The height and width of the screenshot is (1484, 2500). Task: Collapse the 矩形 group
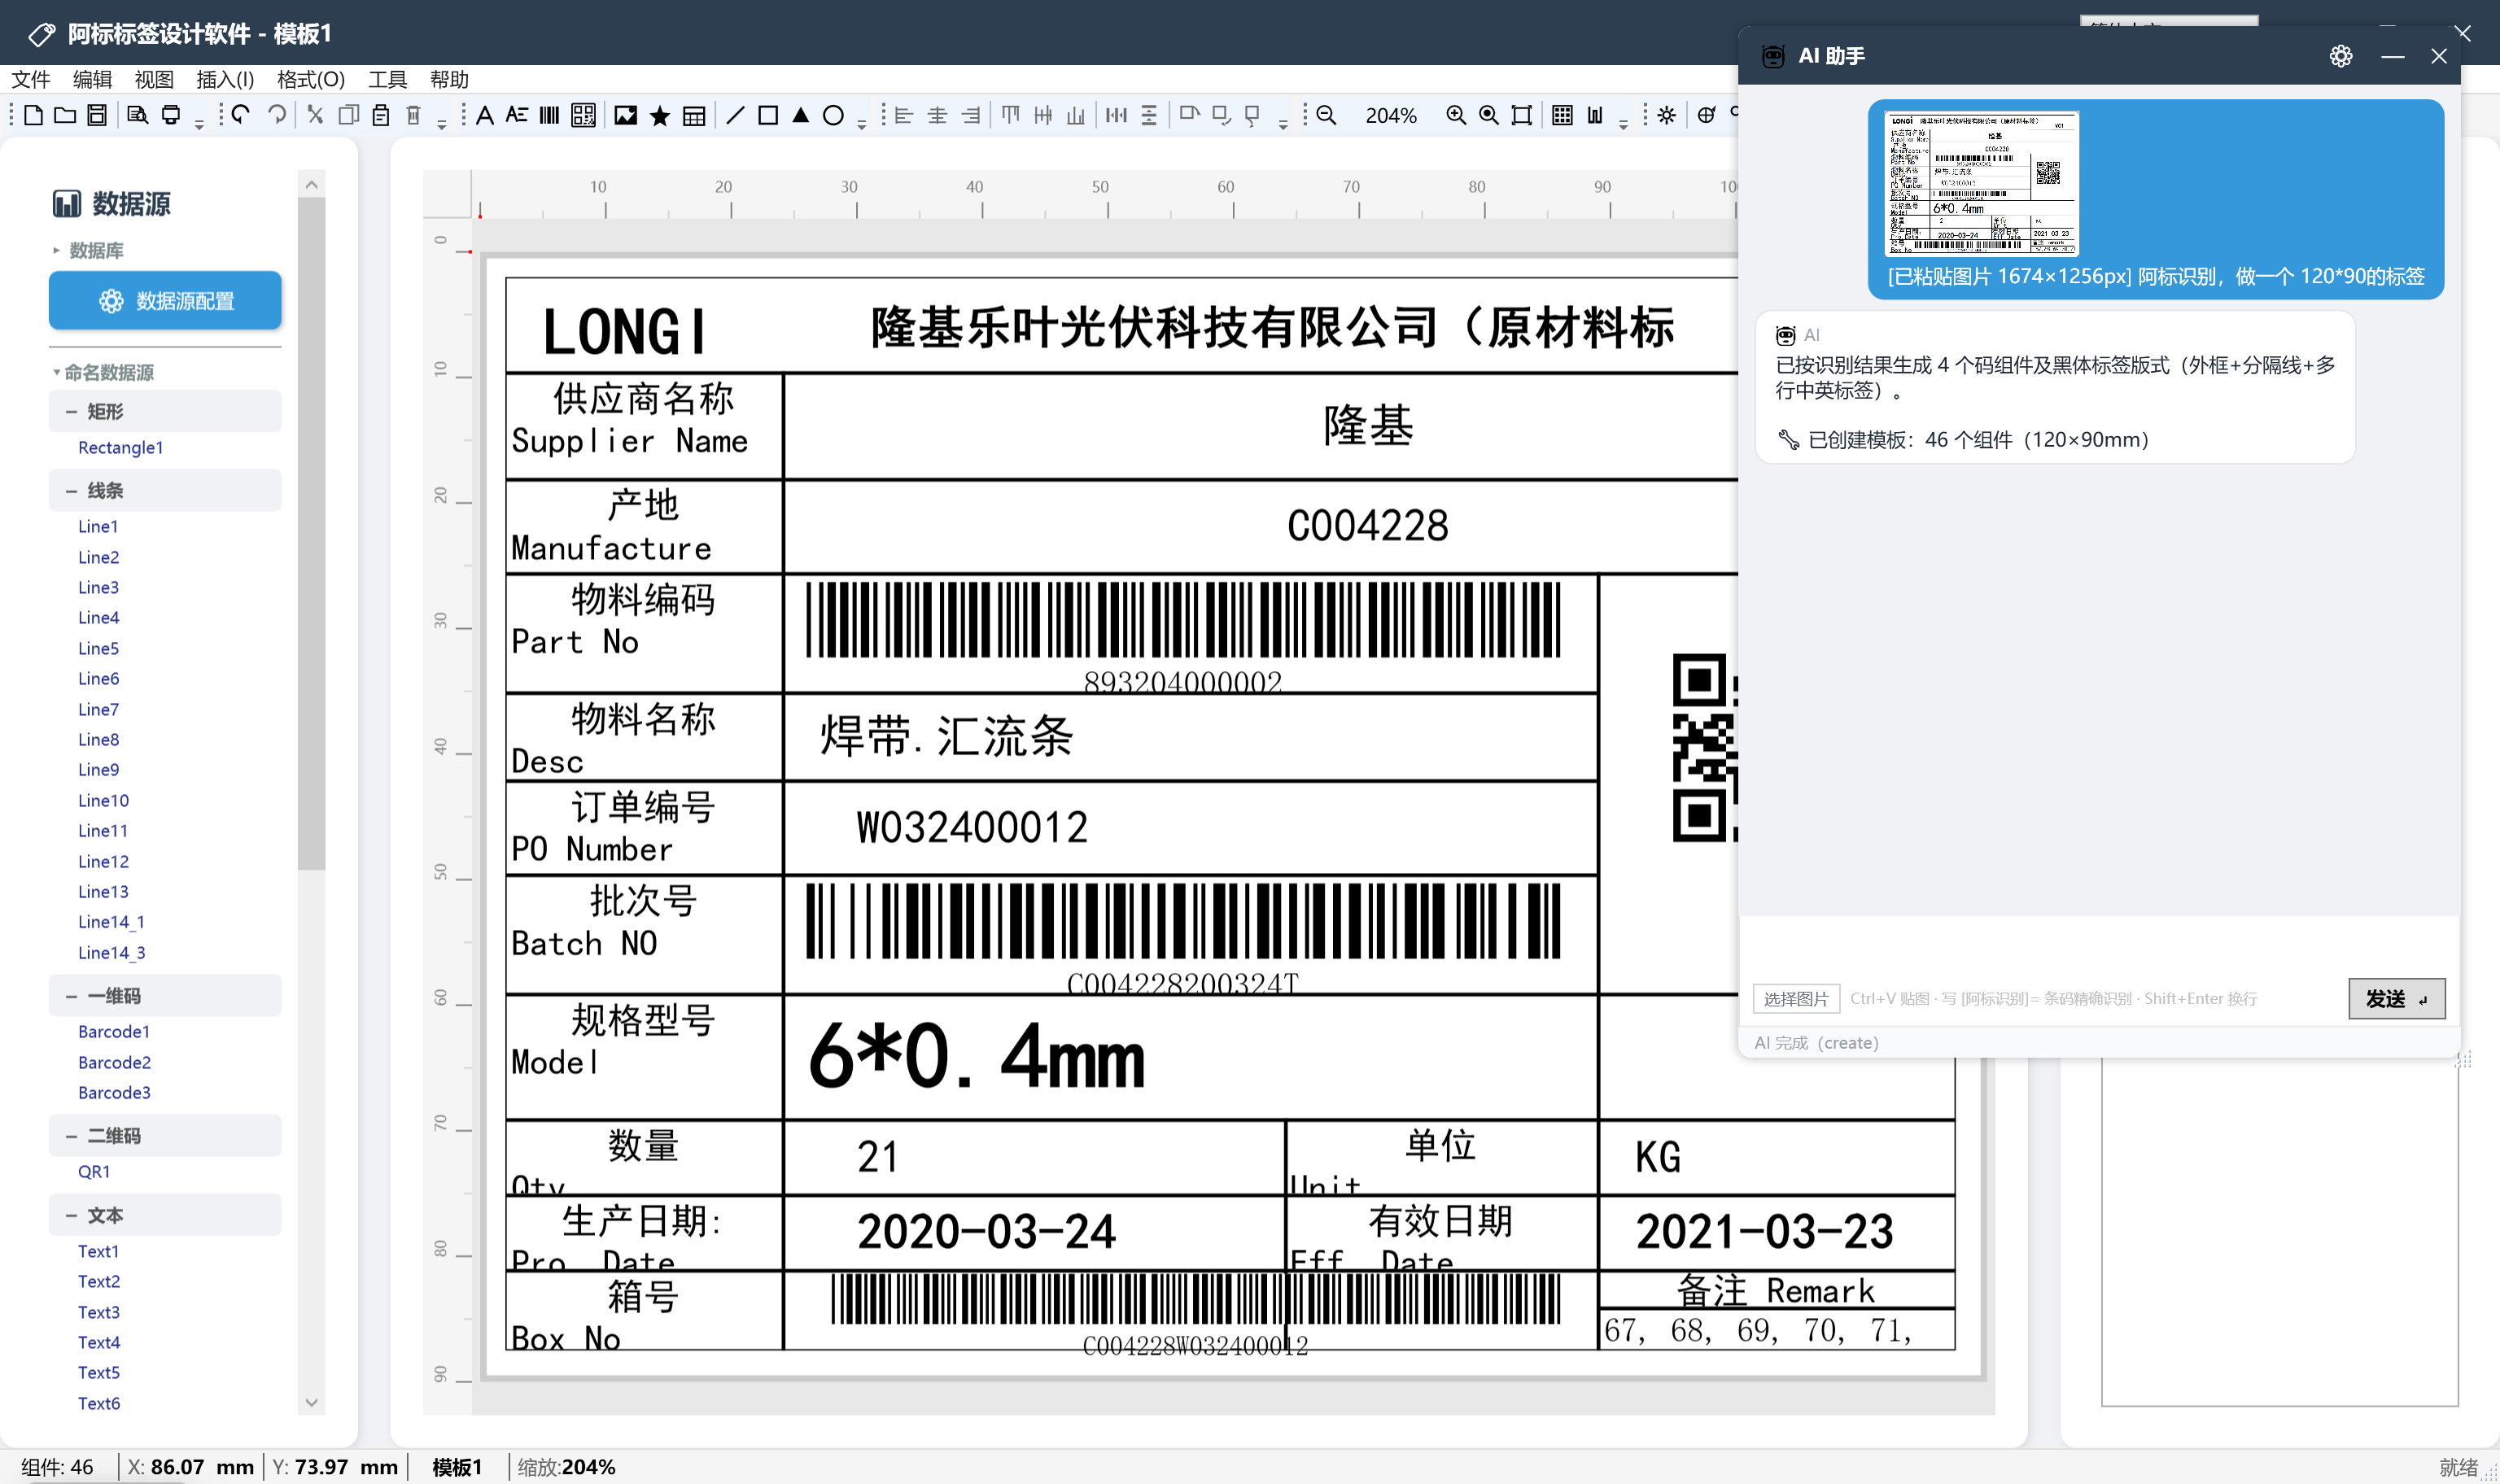point(71,411)
